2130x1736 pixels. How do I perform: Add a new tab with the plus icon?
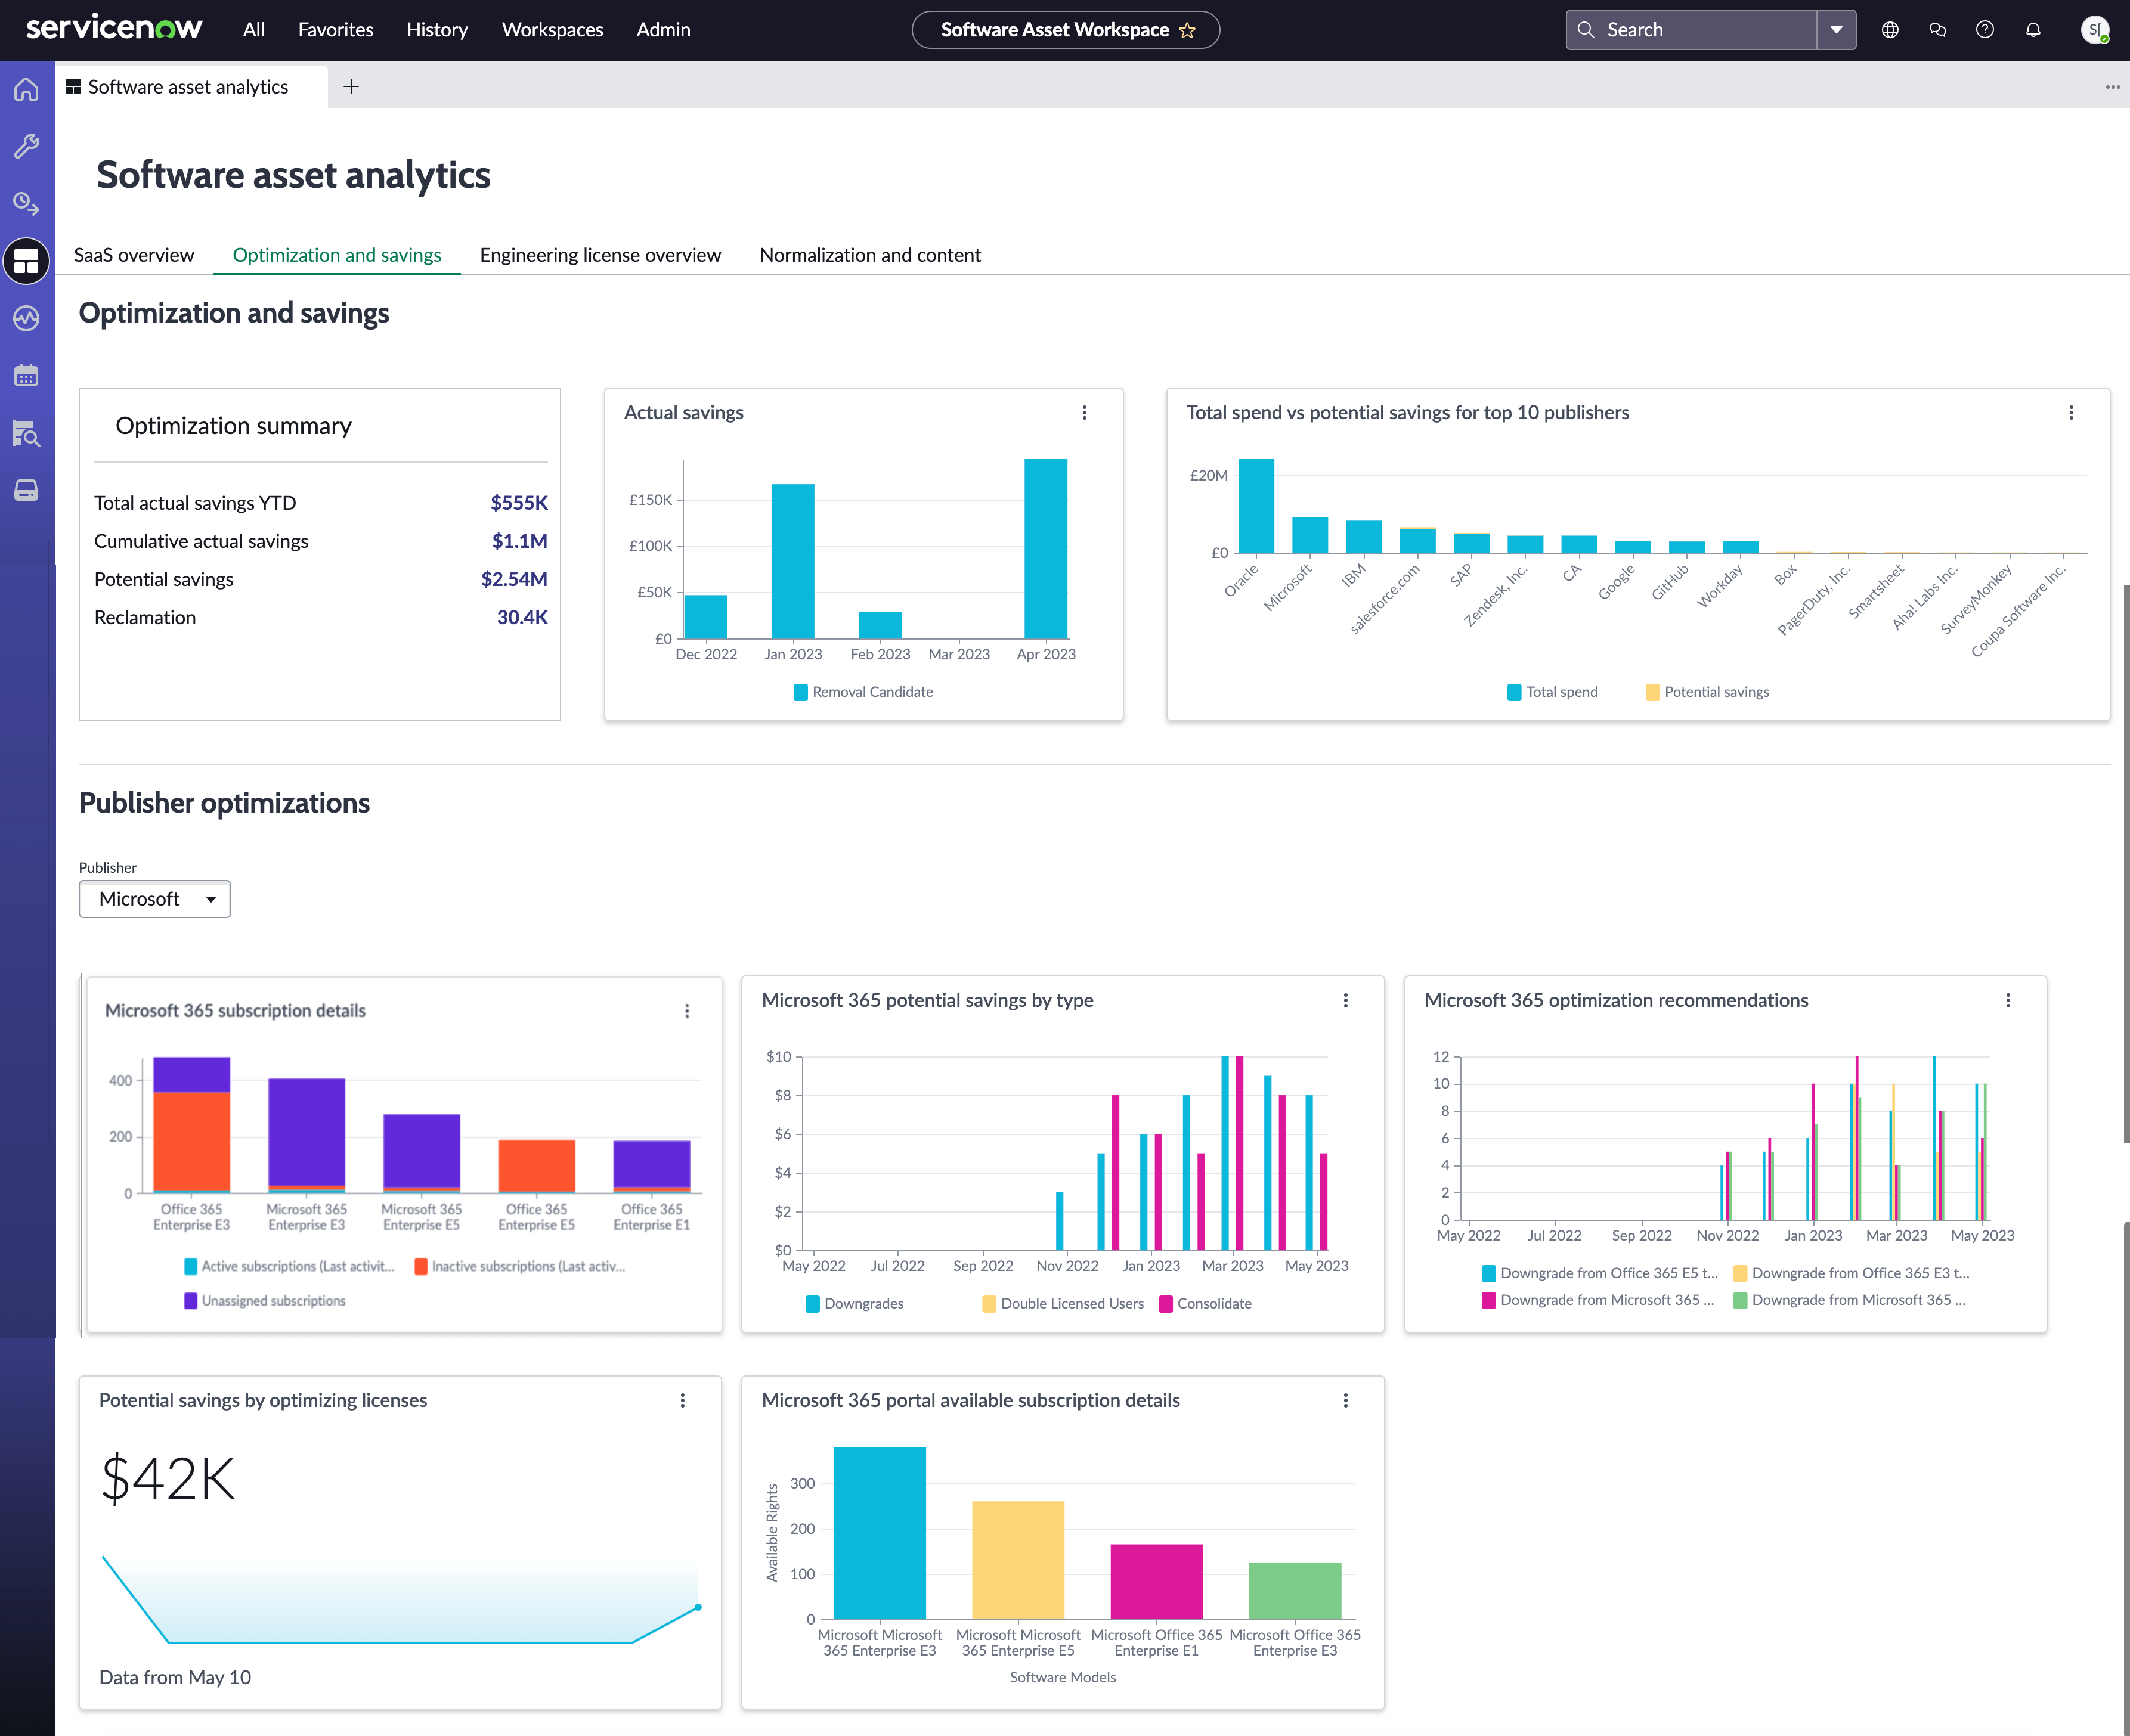[351, 87]
